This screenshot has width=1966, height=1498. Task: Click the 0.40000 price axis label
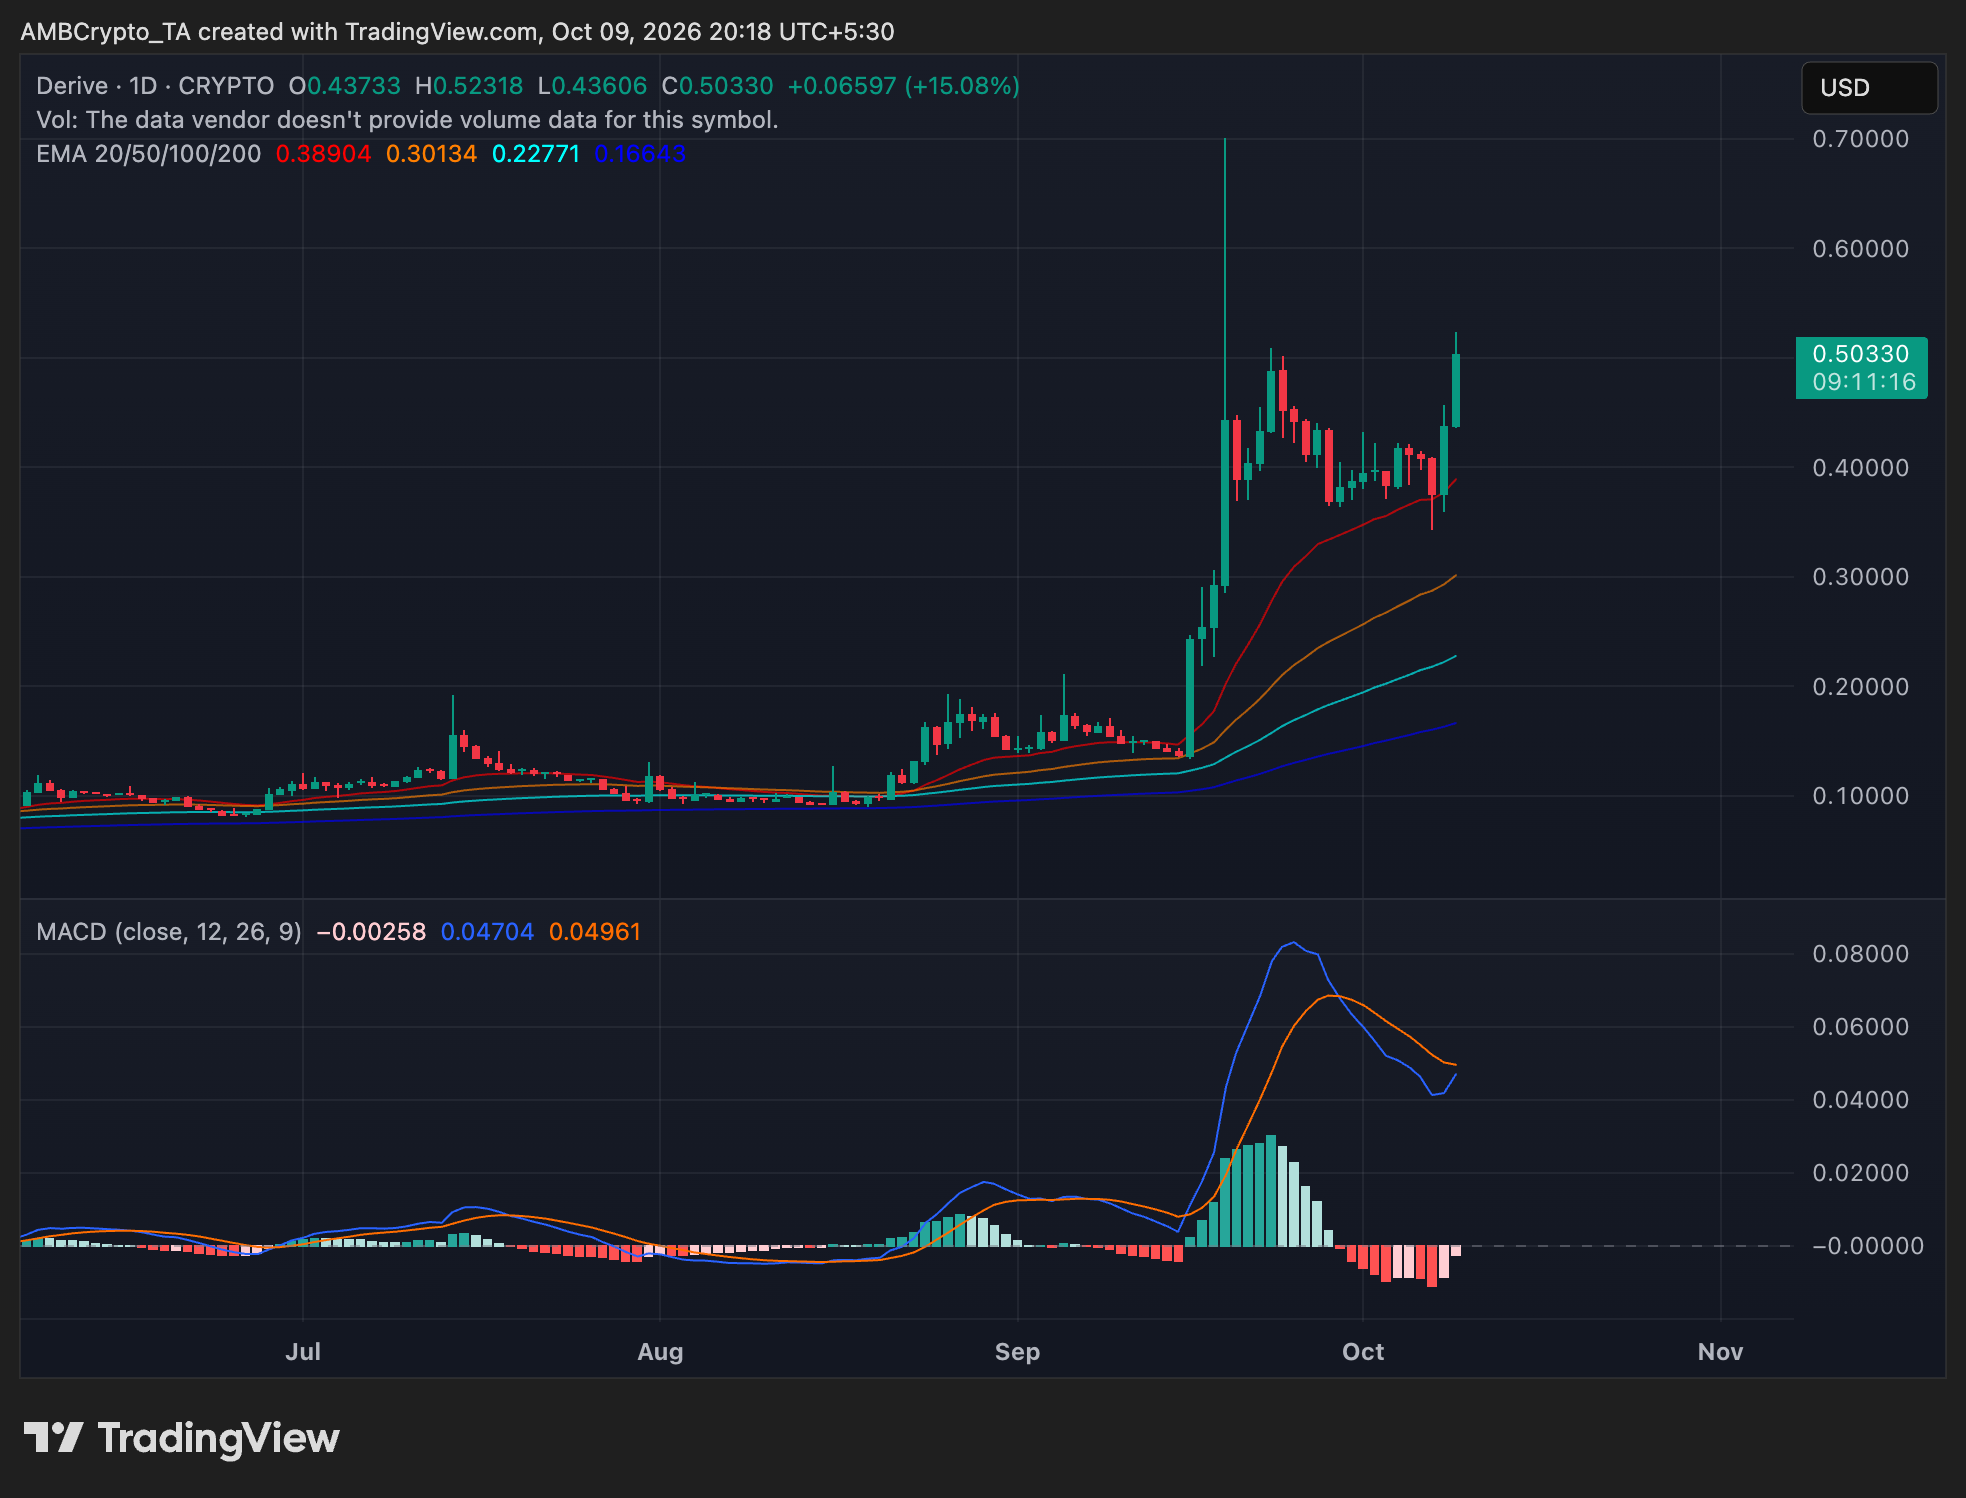1860,468
